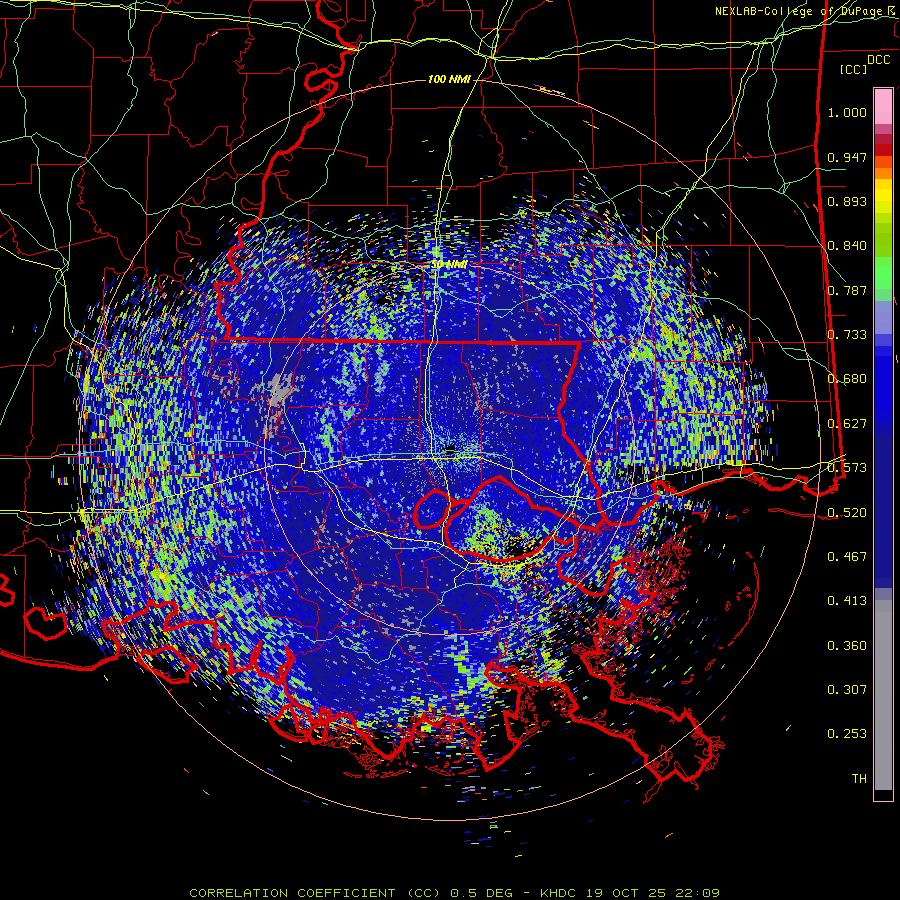The image size is (900, 900).
Task: Pick the bright blue swatch near 0.680
Action: [883, 385]
